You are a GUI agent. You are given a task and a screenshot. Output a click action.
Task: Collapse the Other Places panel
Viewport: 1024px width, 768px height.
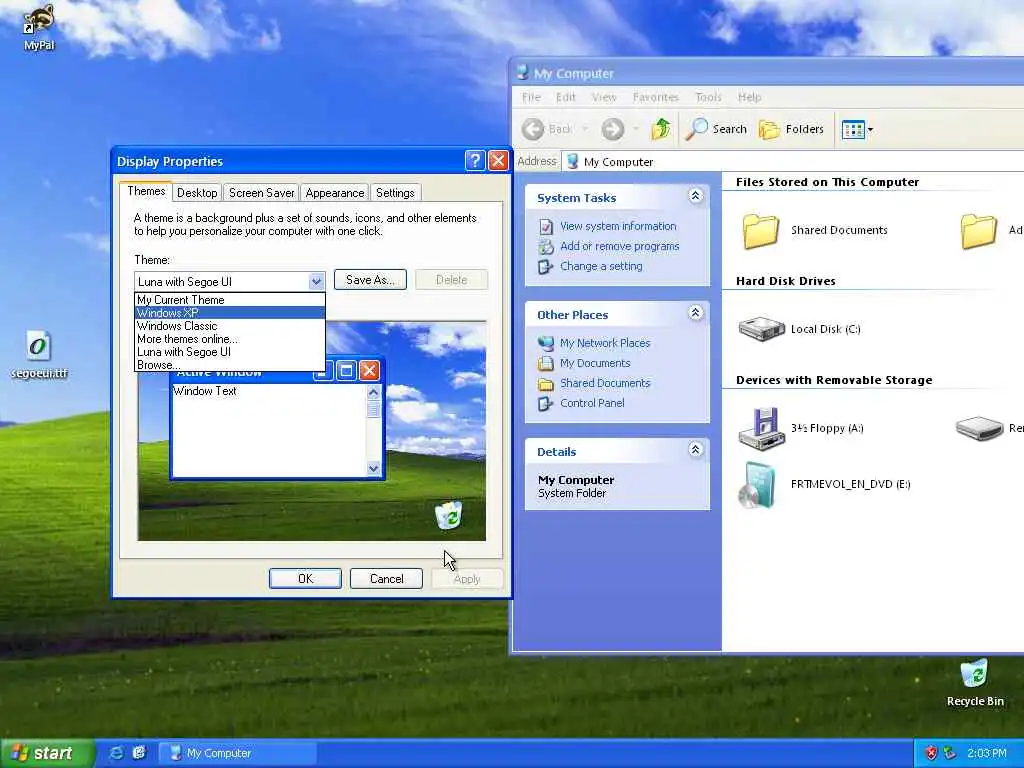pyautogui.click(x=696, y=313)
